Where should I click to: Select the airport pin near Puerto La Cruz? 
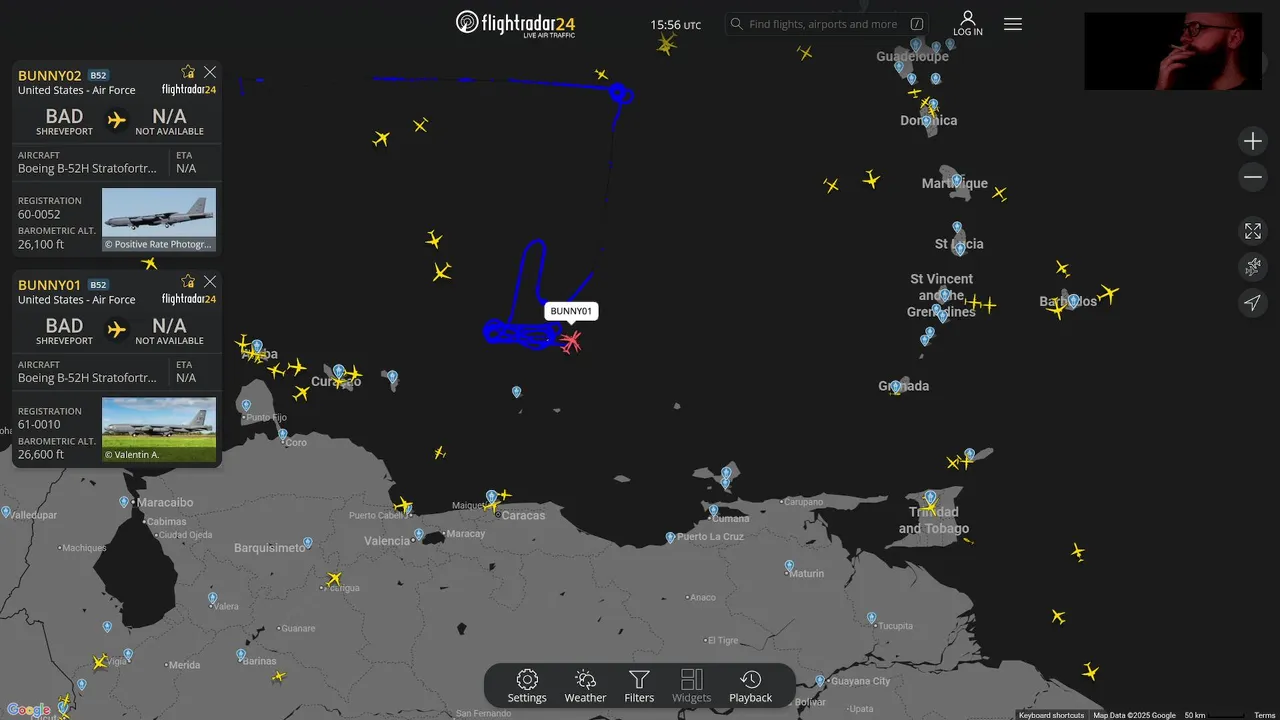[670, 538]
